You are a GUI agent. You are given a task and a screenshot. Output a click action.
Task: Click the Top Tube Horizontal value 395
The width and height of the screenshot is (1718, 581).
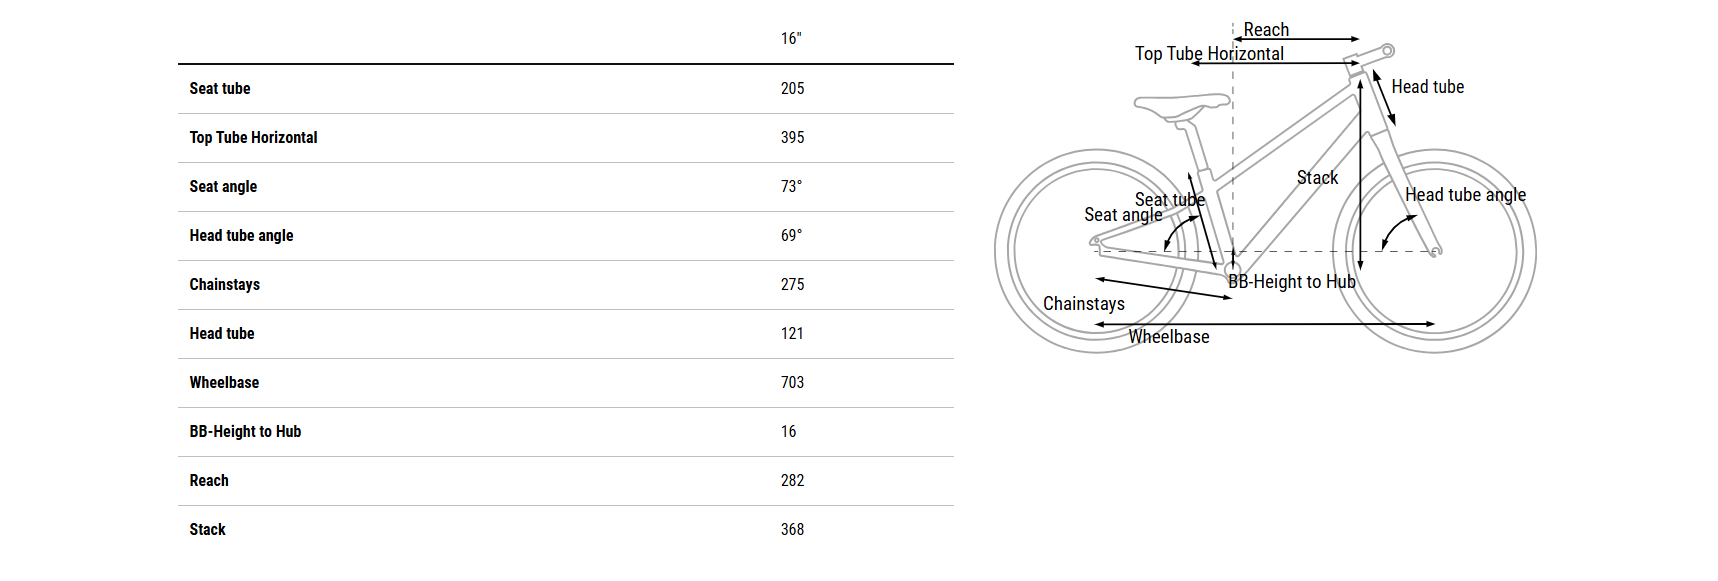click(792, 138)
